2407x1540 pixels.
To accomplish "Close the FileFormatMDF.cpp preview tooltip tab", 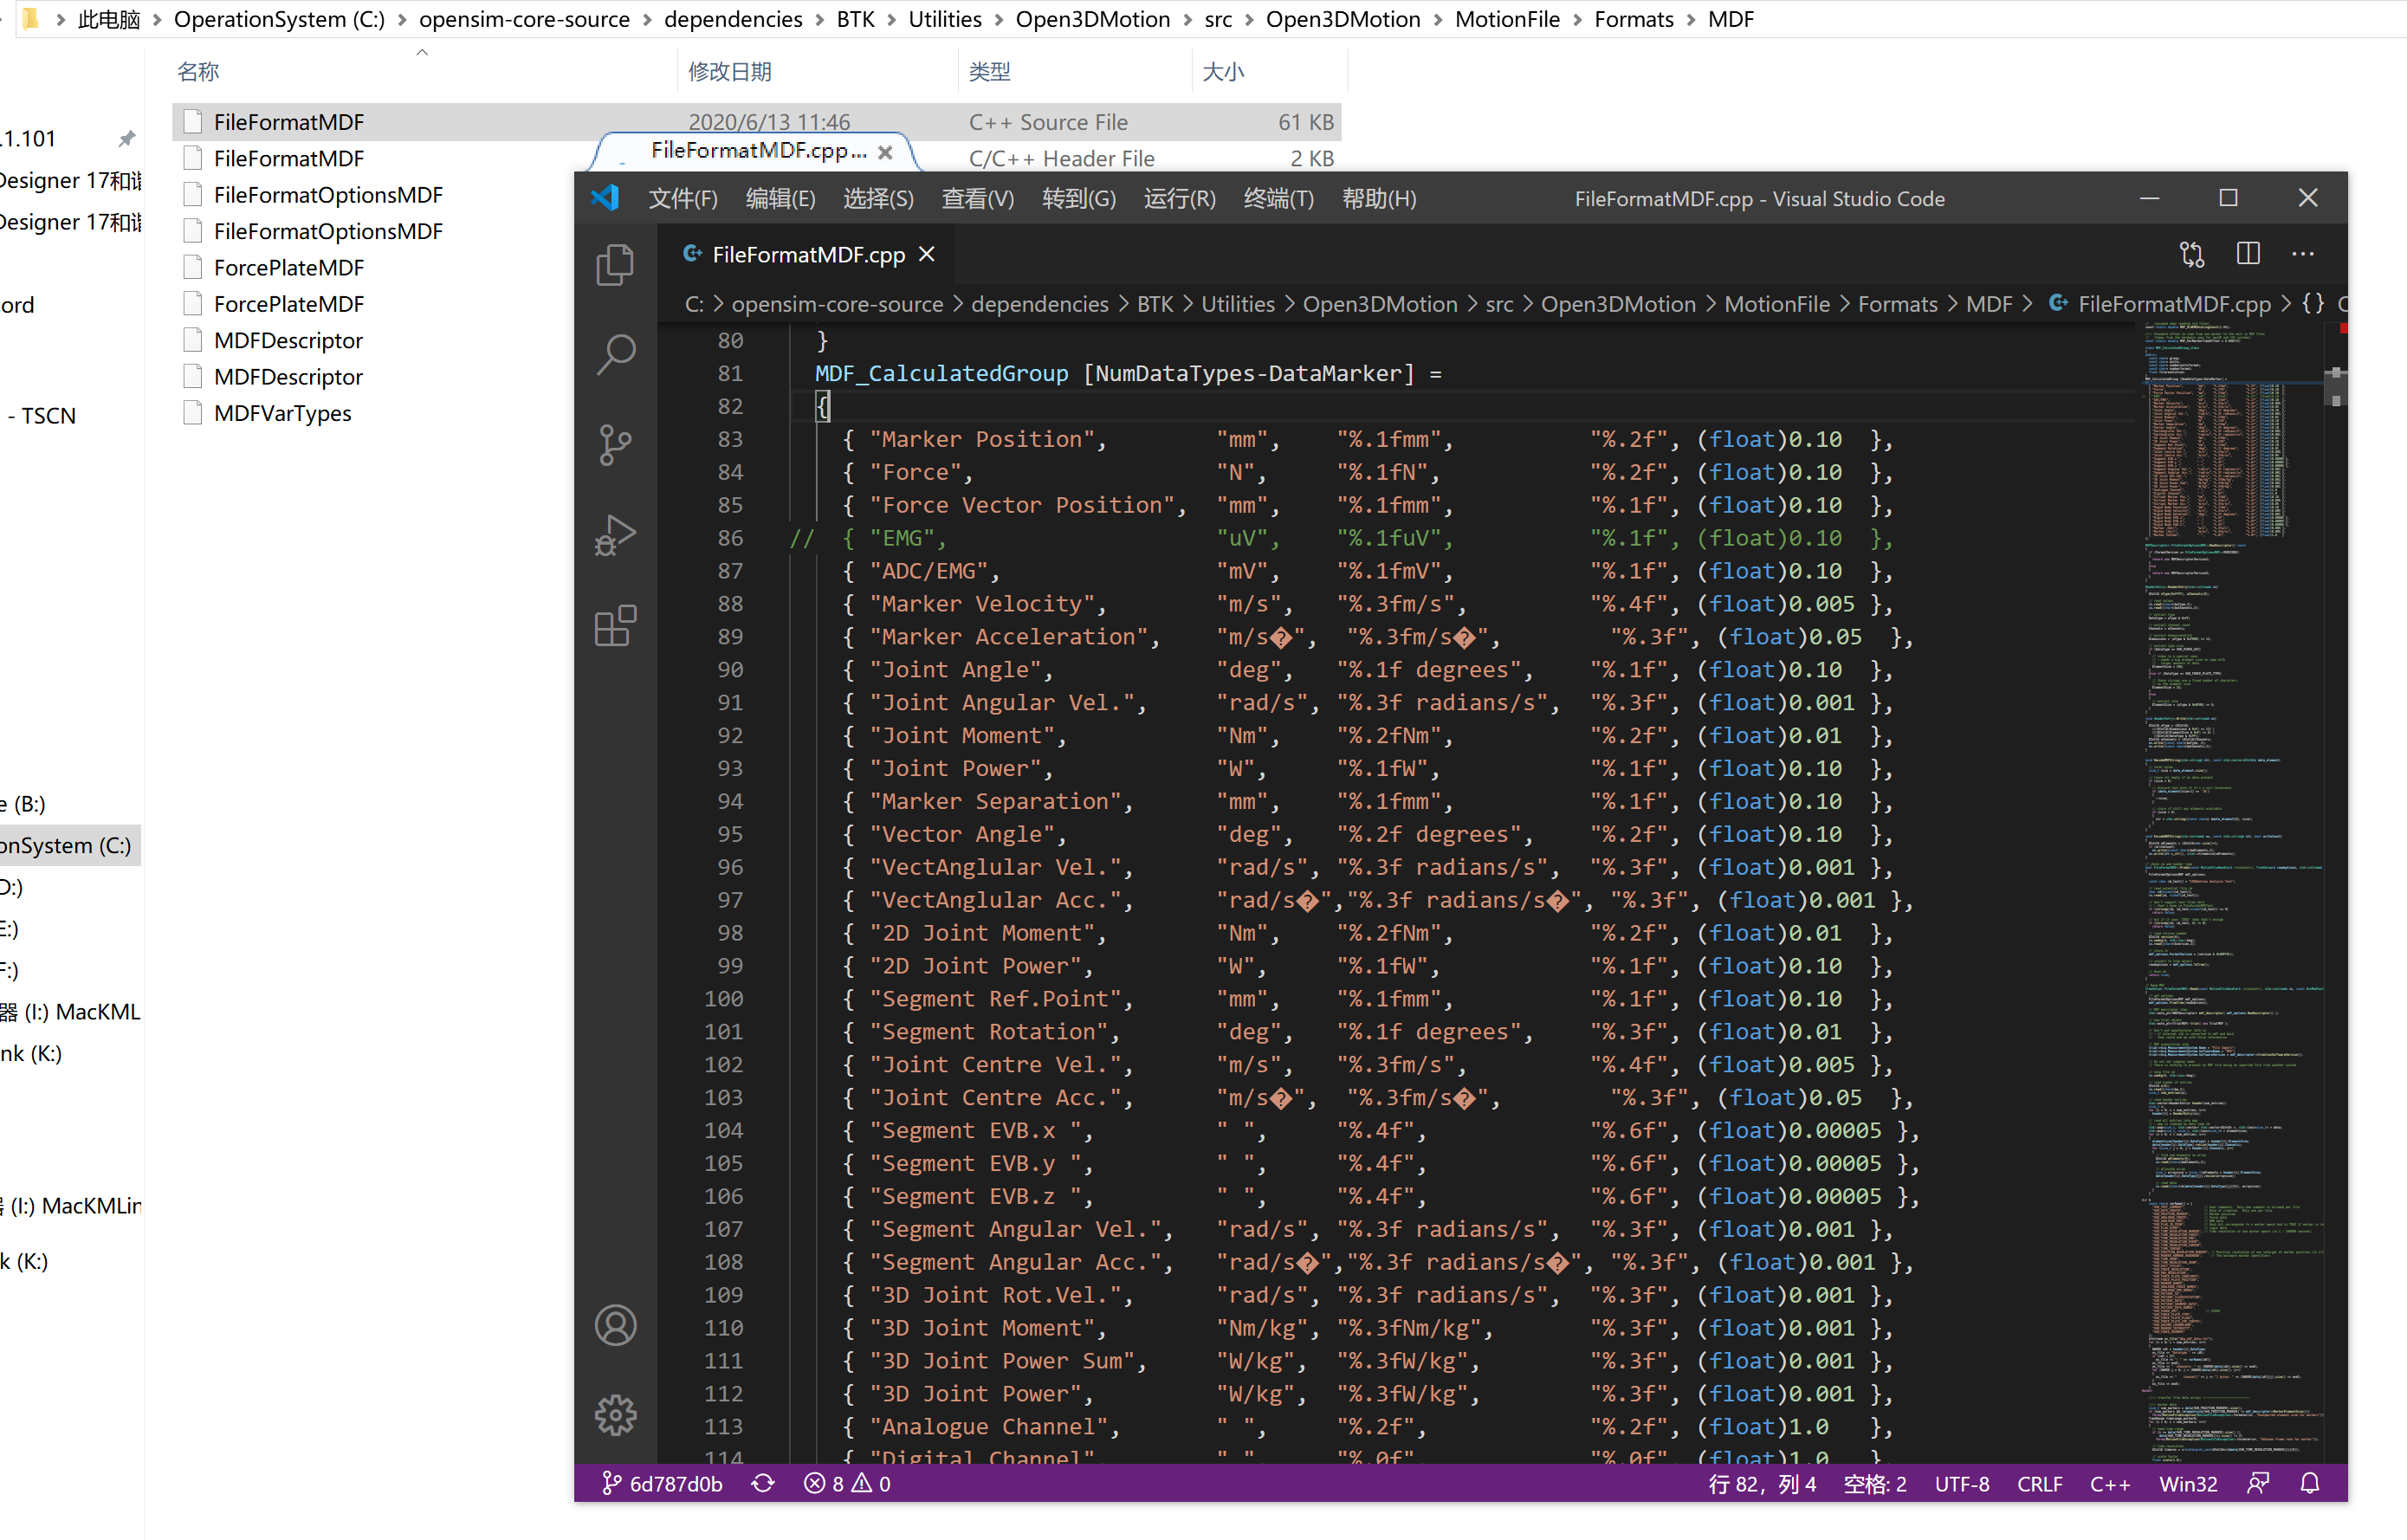I will 885,152.
